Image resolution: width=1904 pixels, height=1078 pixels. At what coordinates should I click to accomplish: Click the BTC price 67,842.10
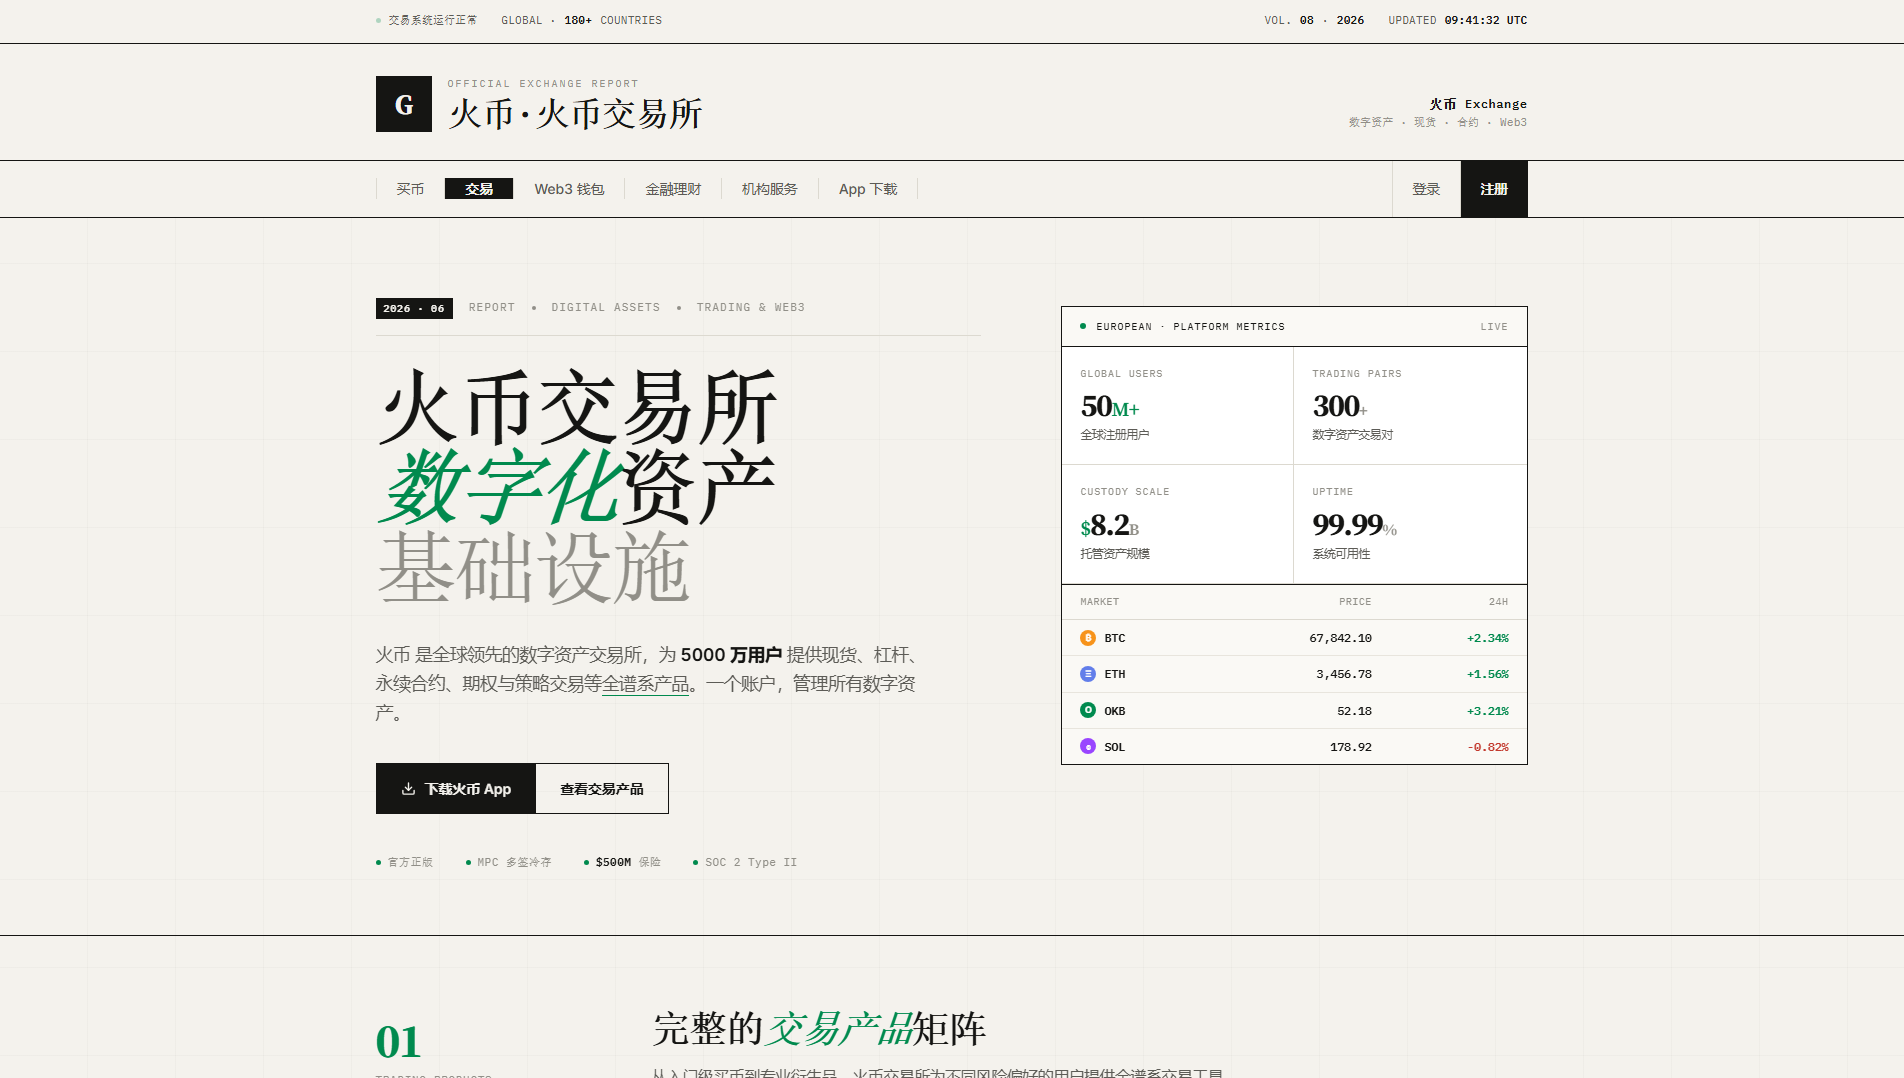(x=1340, y=638)
